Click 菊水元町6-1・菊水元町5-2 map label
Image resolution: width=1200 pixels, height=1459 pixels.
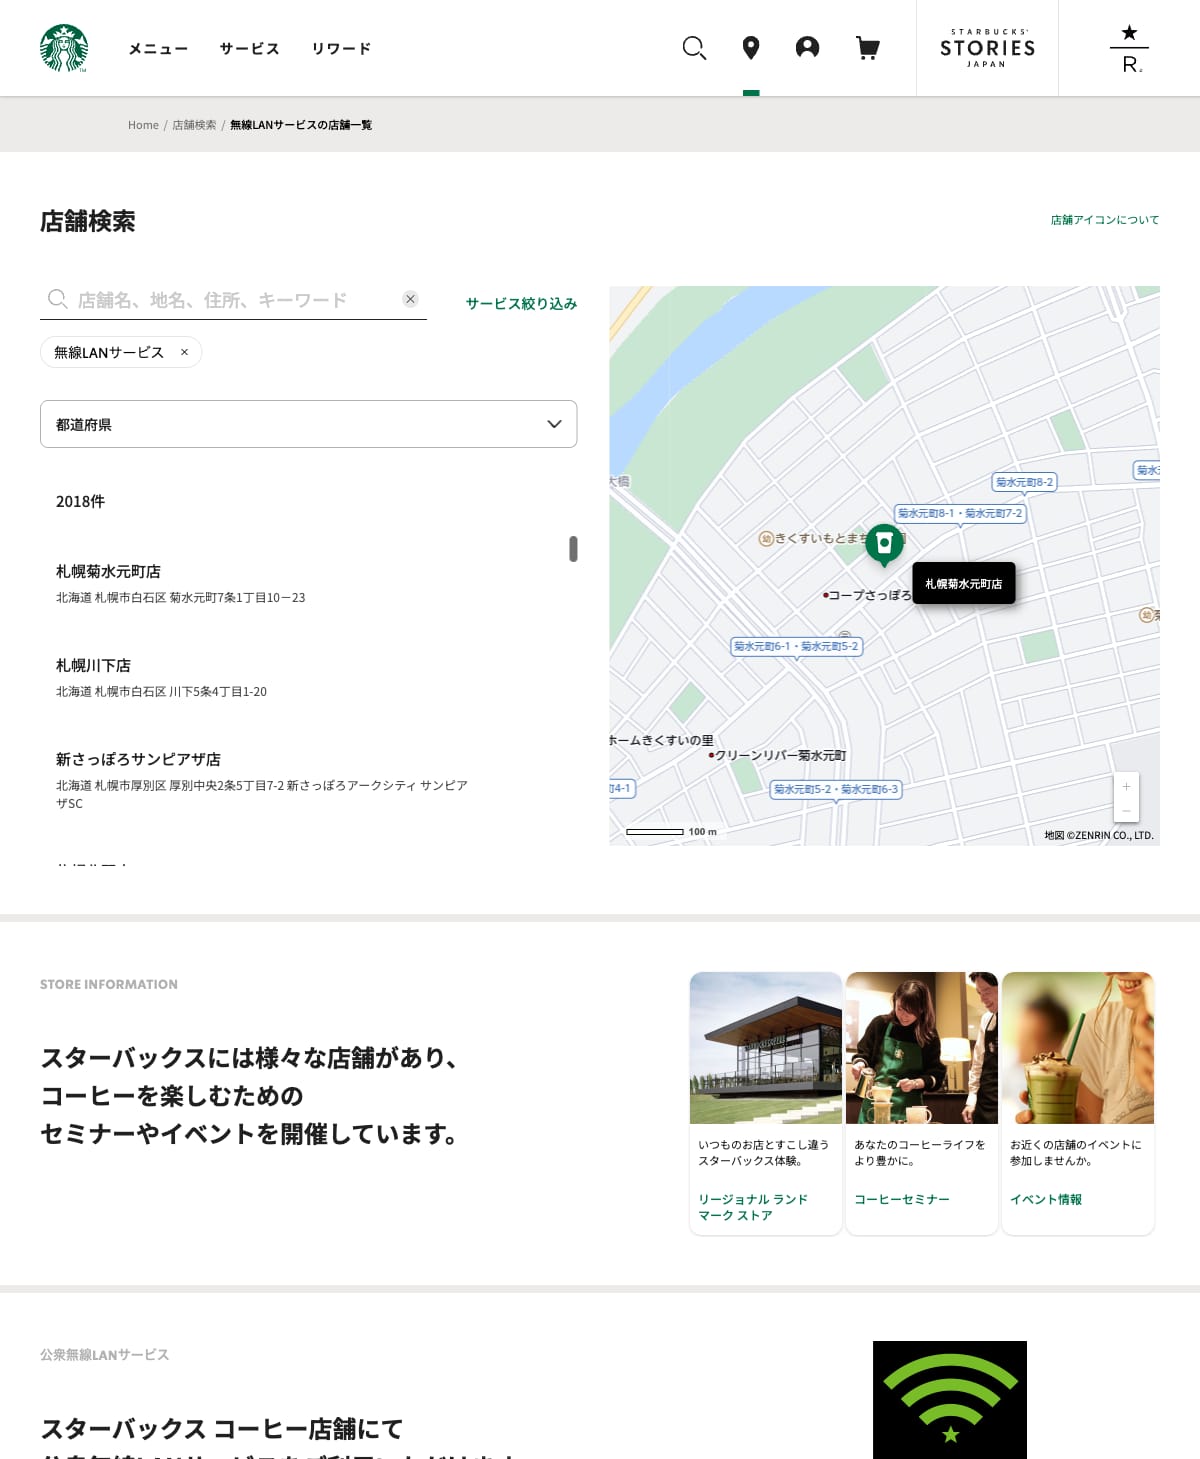coord(796,646)
